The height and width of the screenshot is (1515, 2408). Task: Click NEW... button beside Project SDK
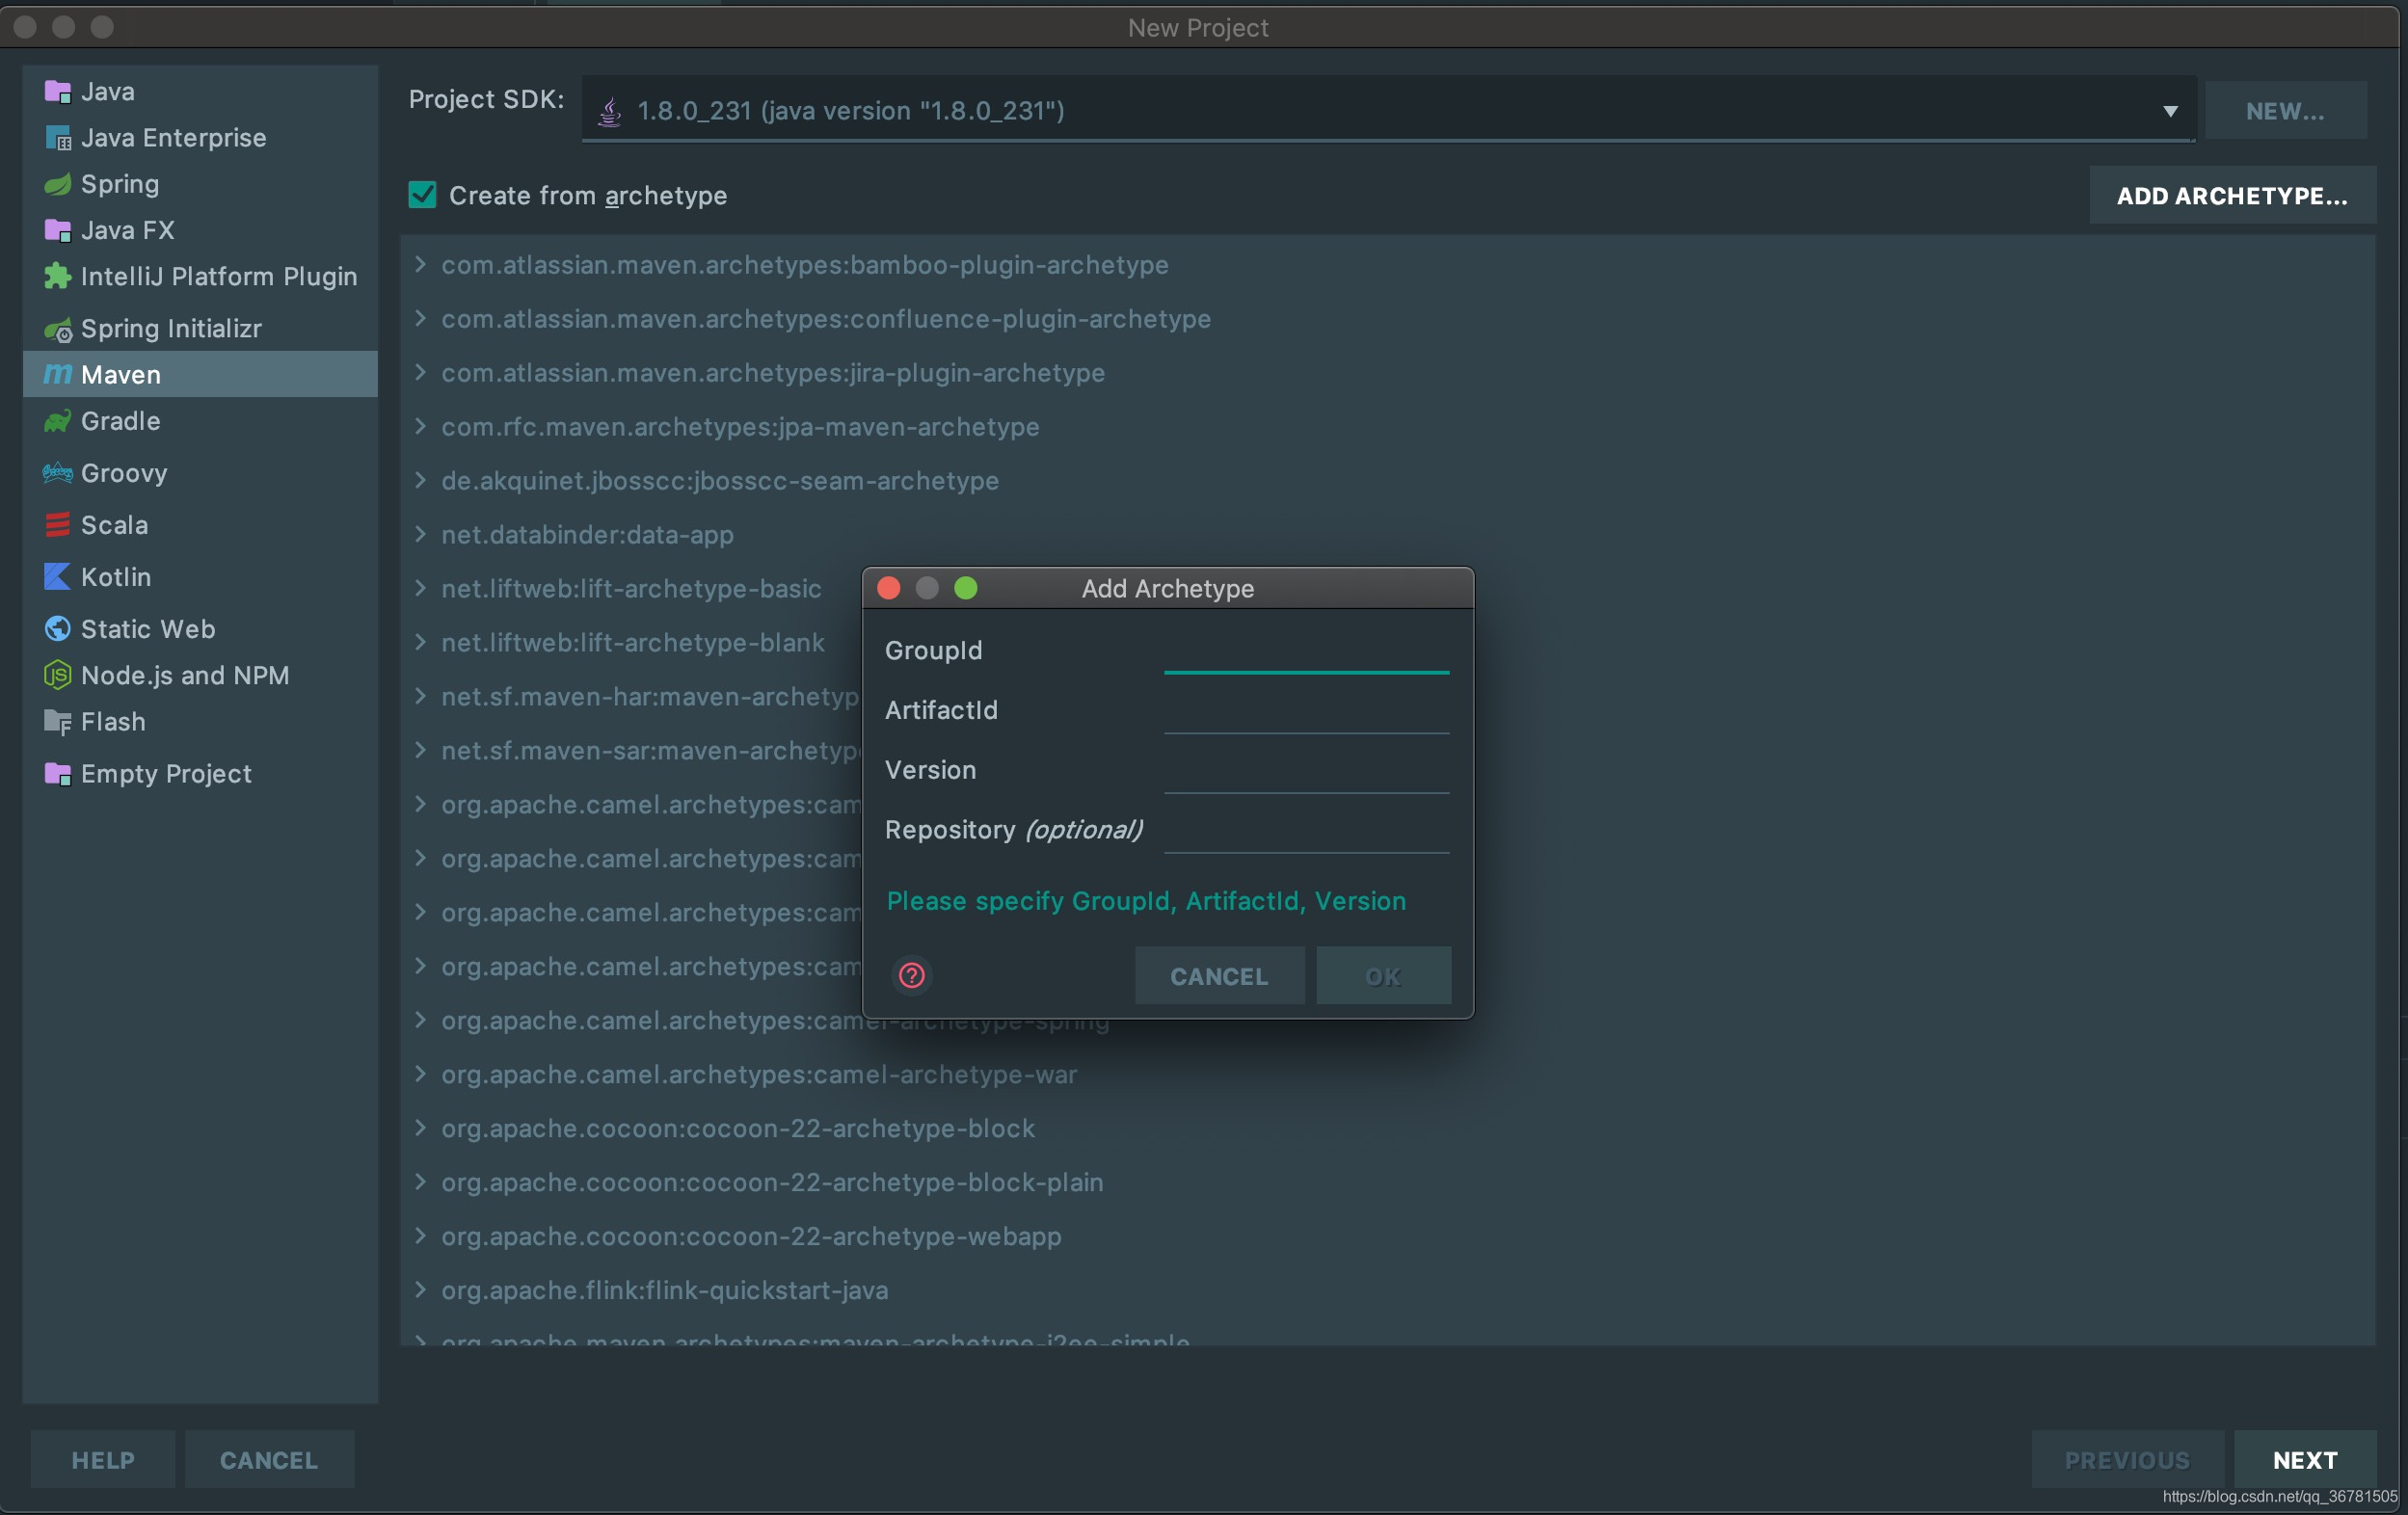tap(2284, 111)
